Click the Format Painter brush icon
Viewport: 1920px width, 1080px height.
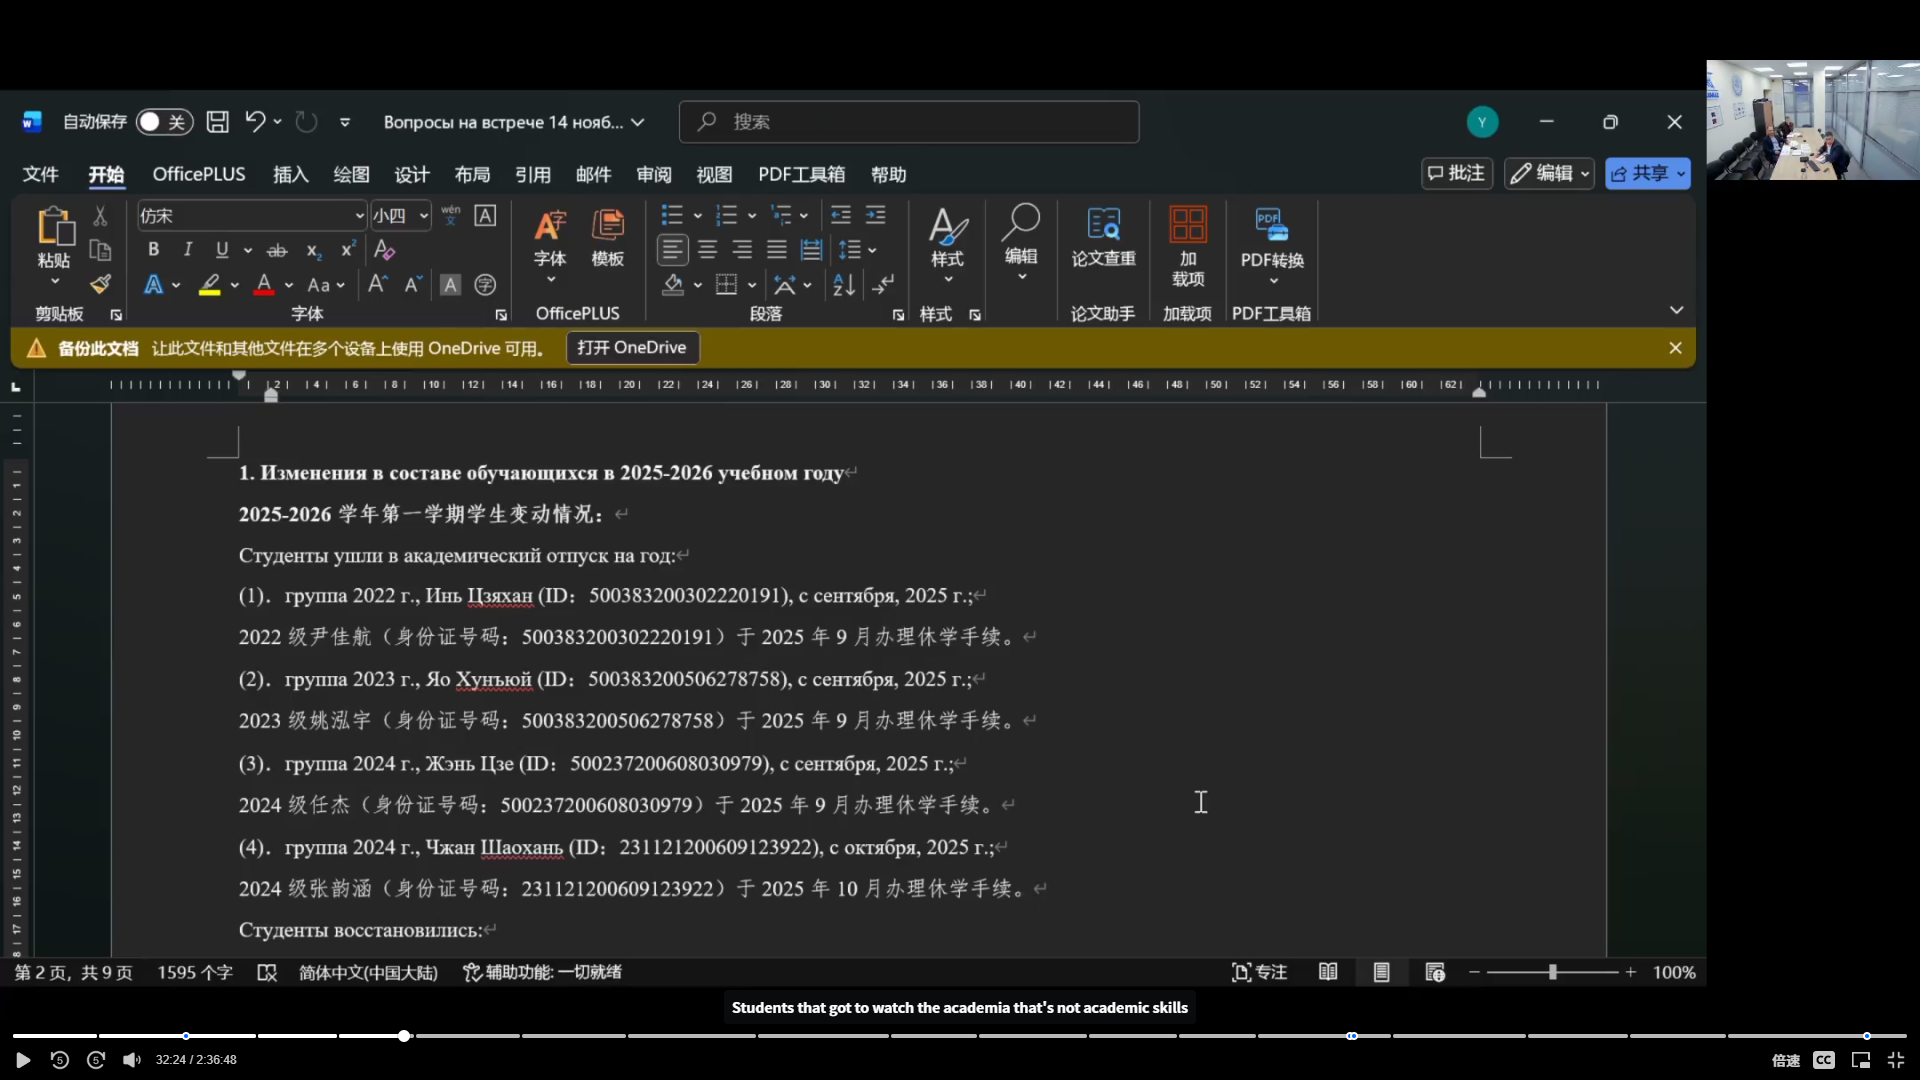(x=100, y=284)
